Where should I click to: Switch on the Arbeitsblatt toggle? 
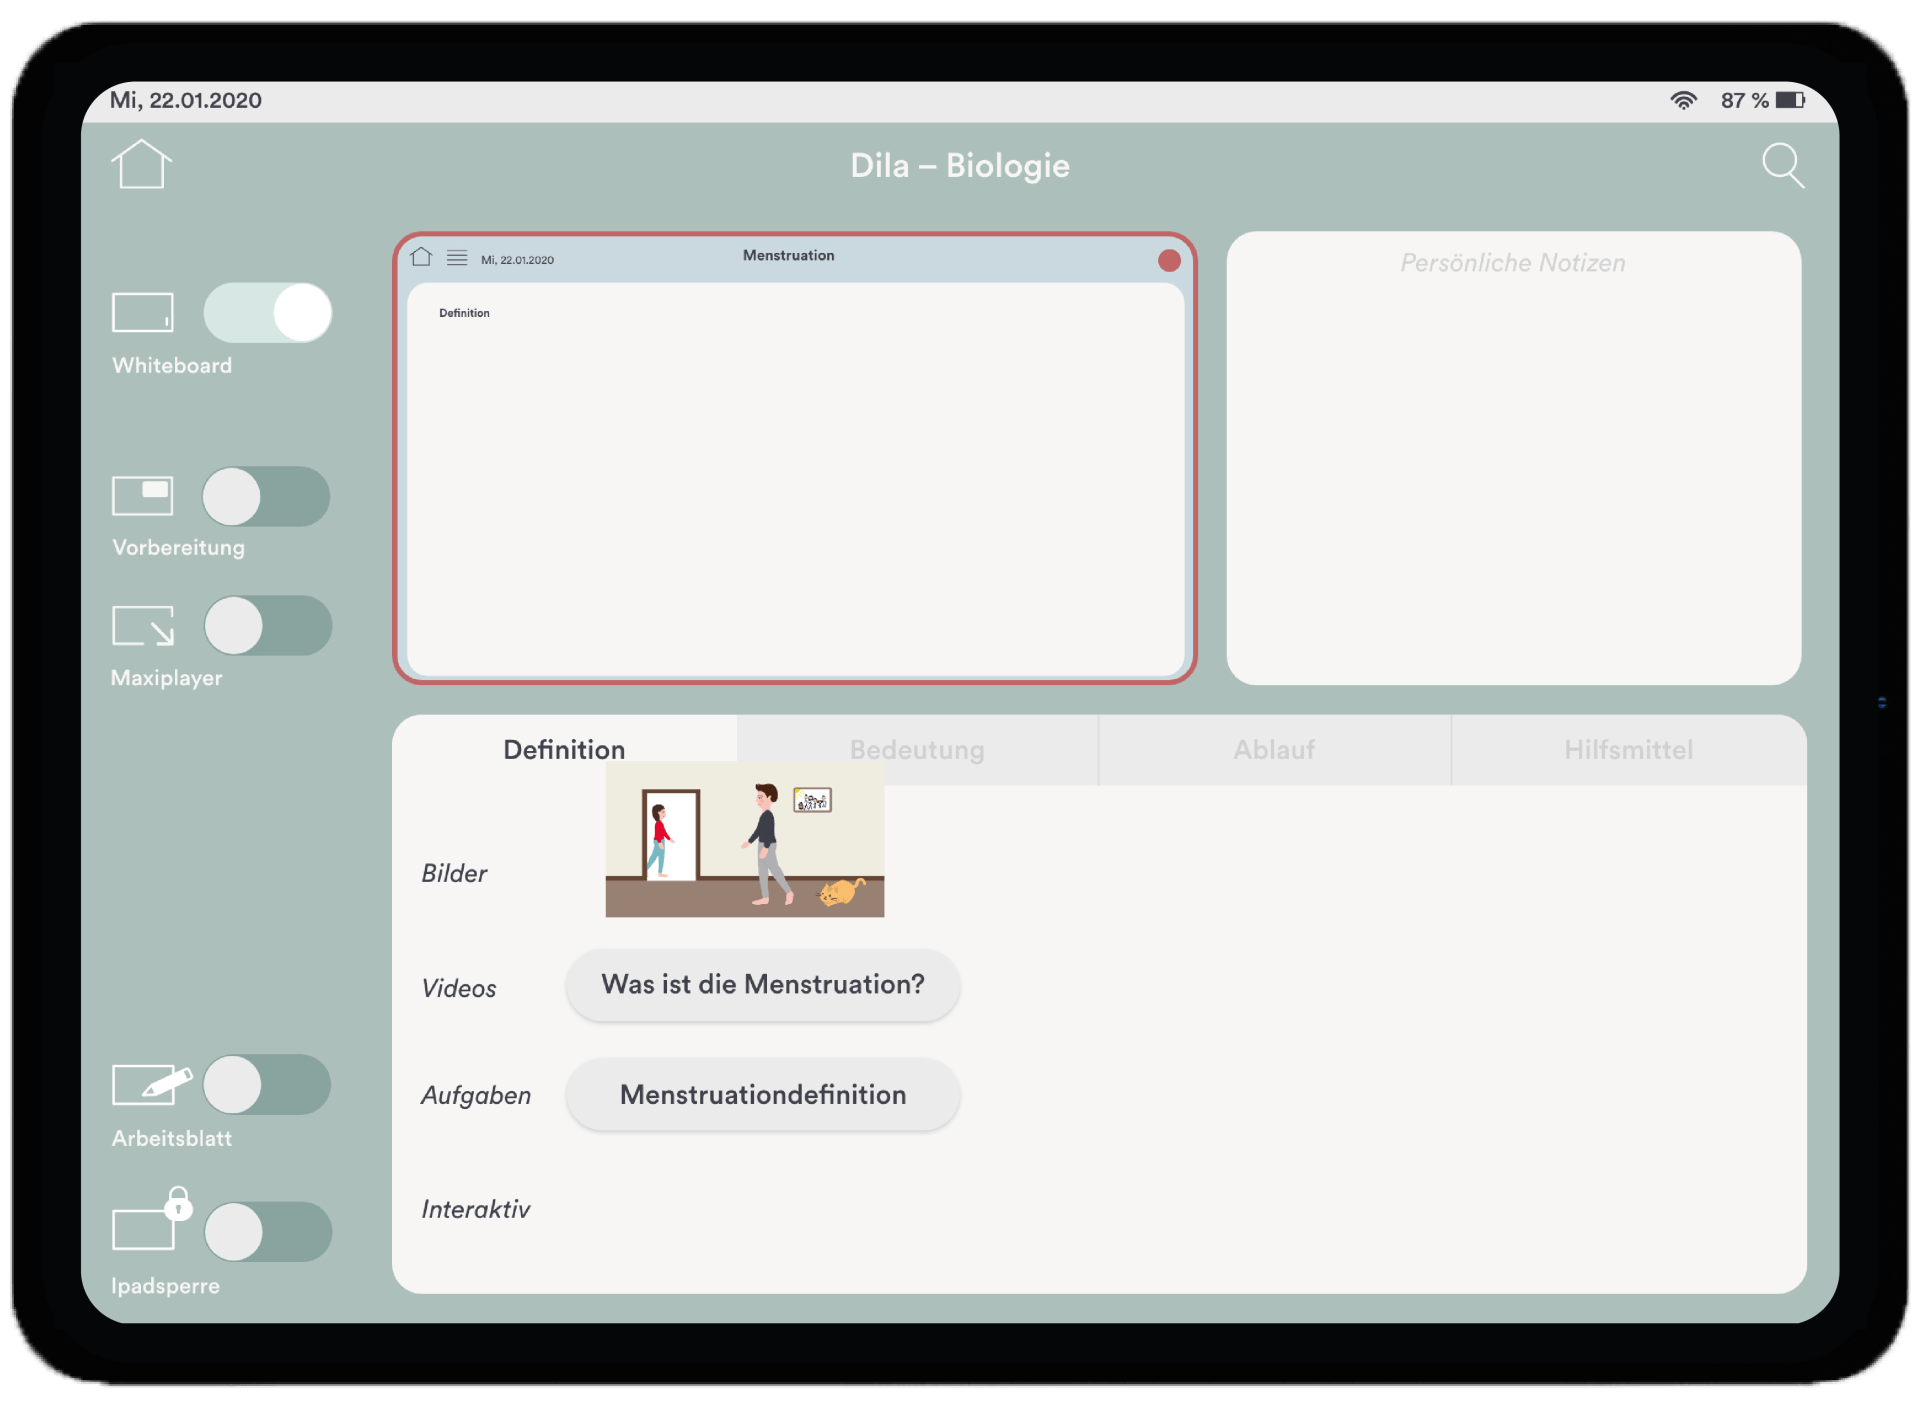pos(267,1085)
